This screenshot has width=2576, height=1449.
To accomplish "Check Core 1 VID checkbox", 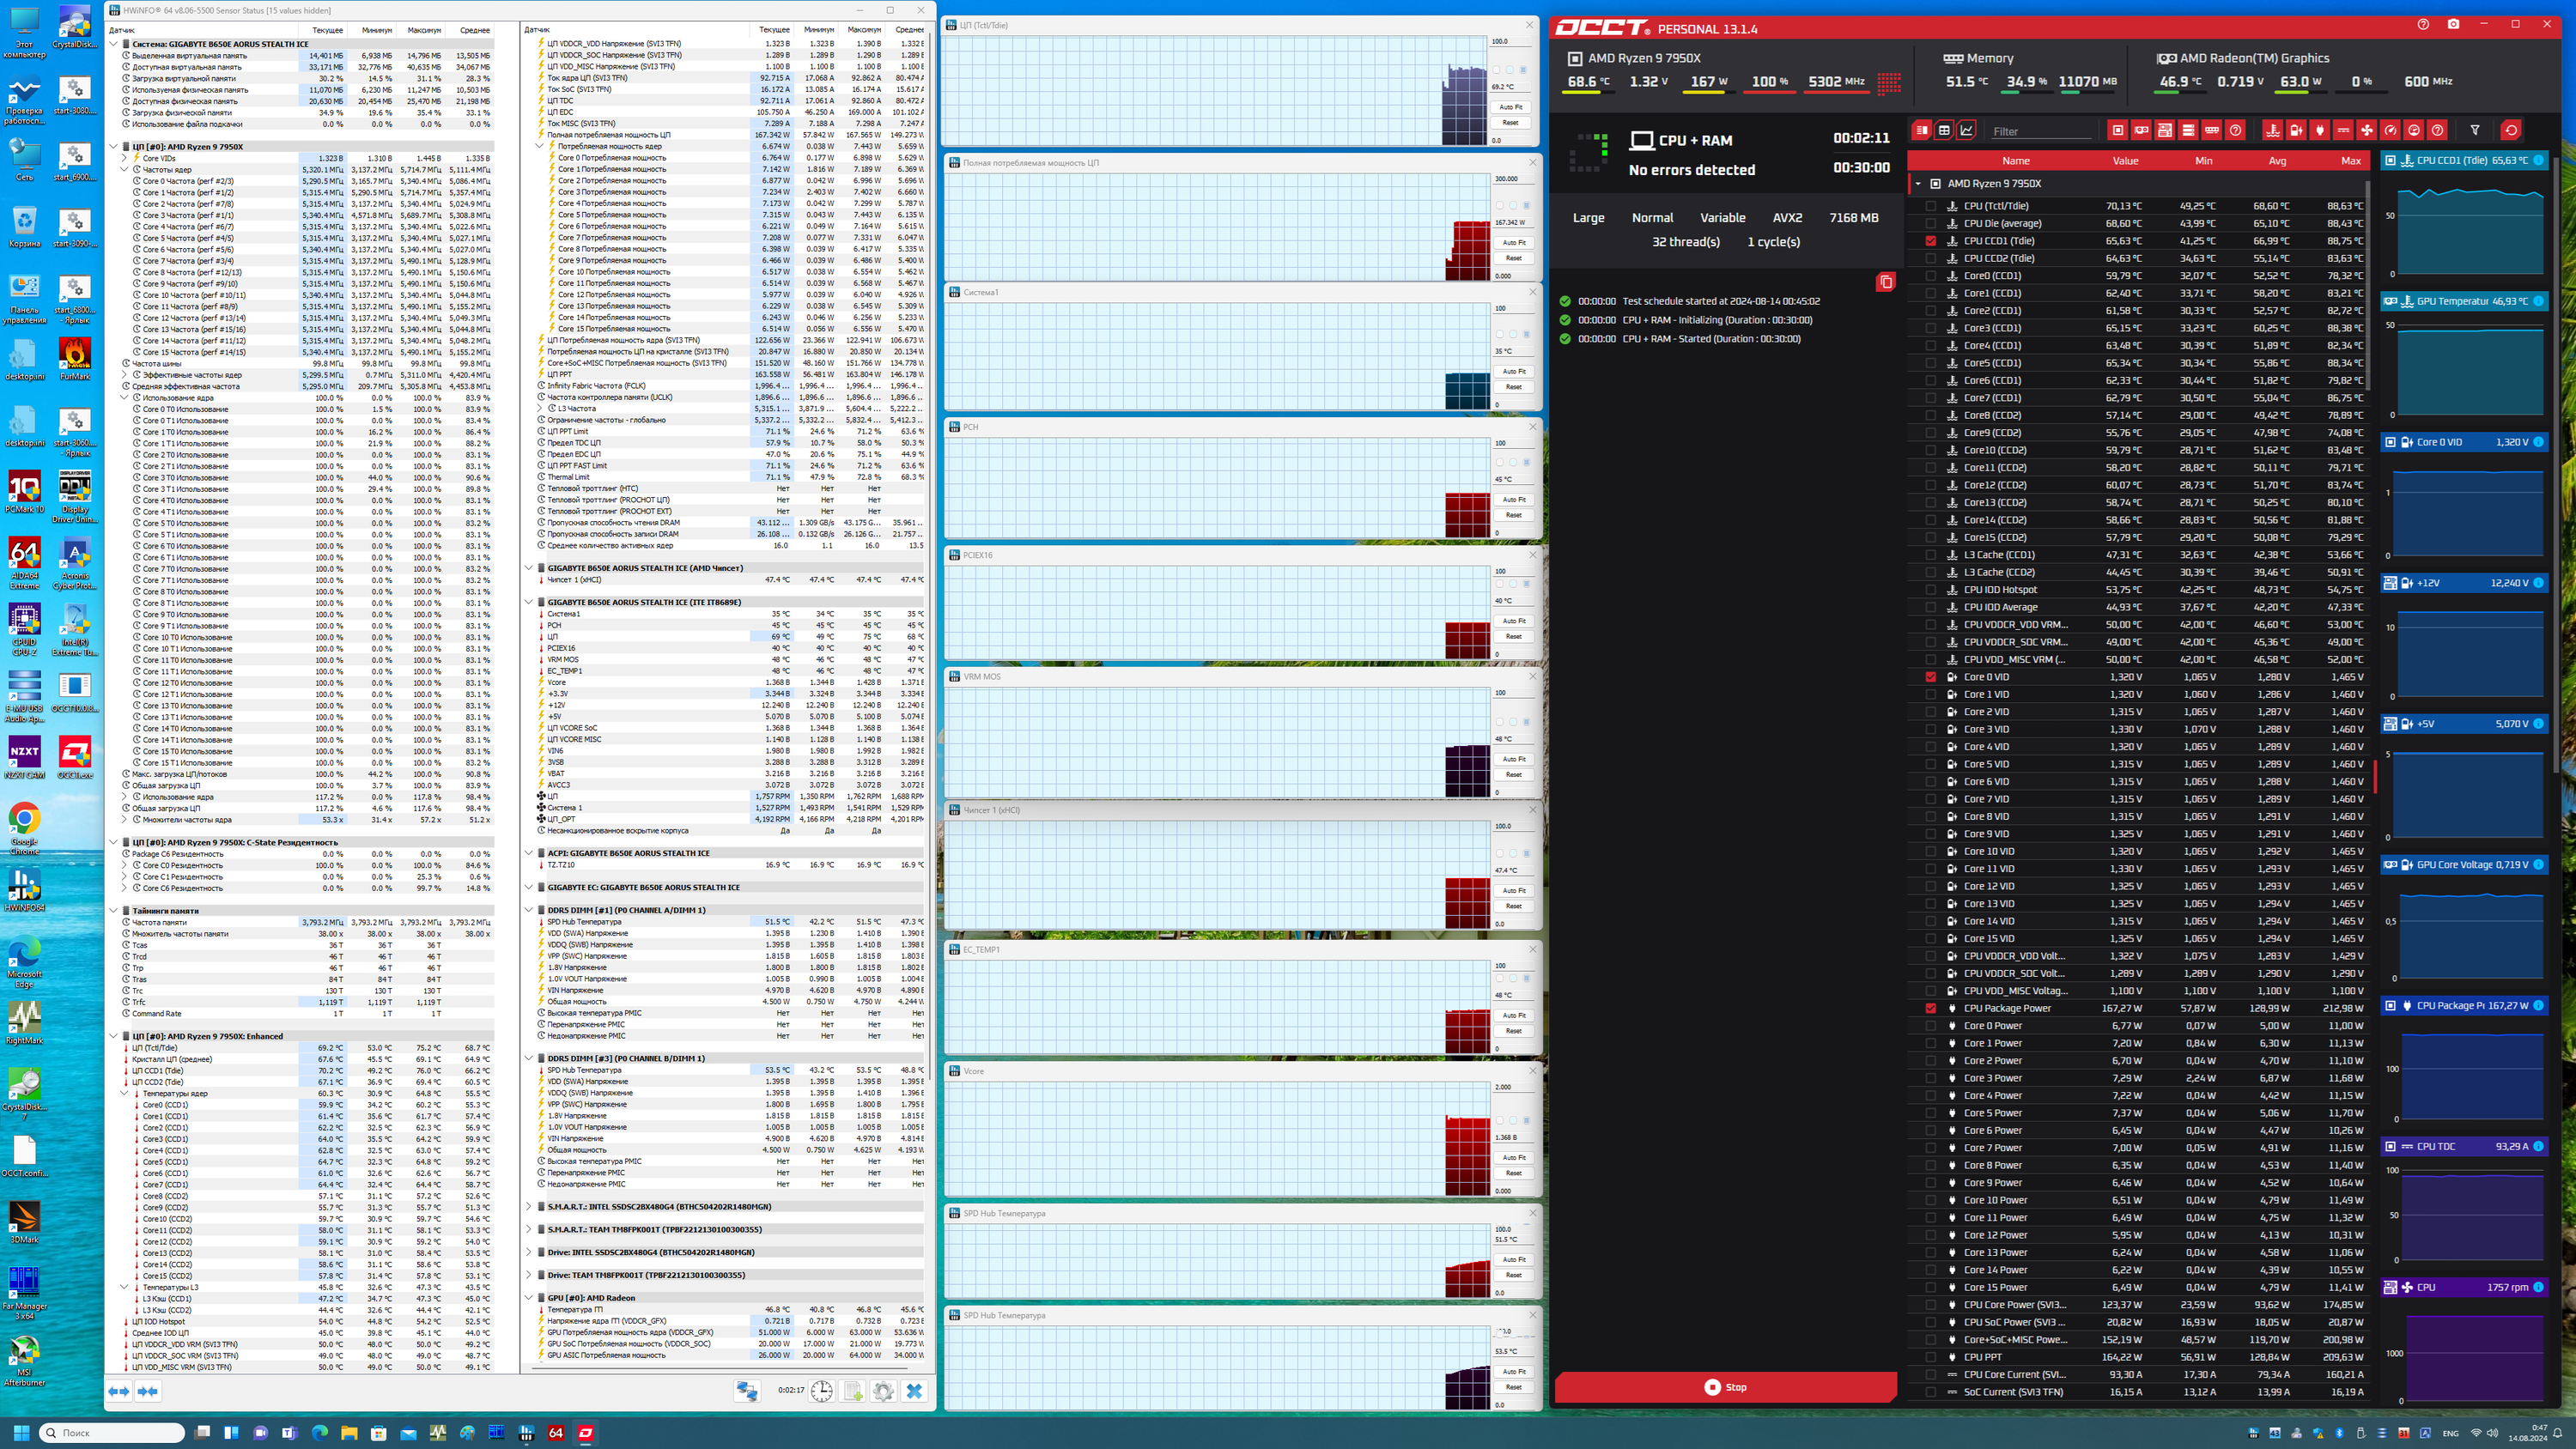I will coord(1930,694).
